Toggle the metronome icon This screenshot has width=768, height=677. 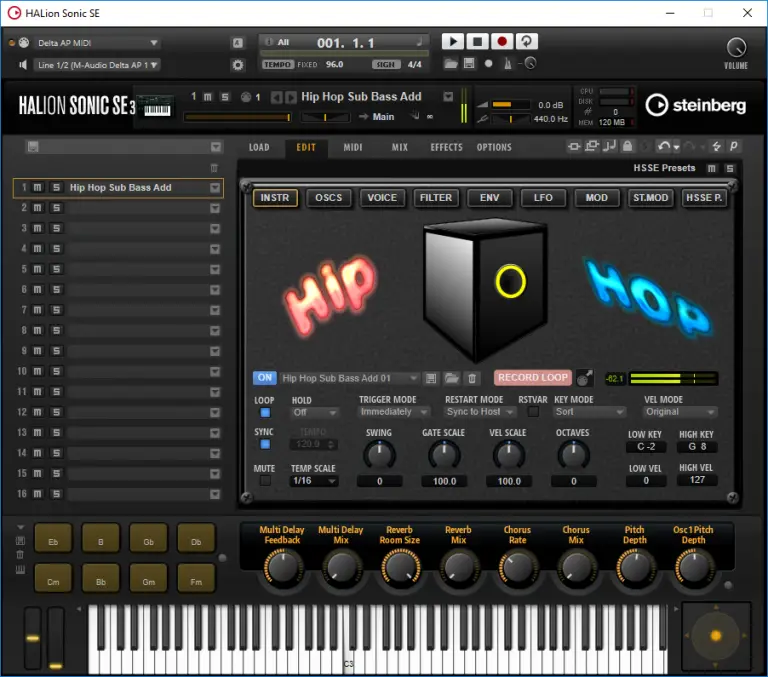click(x=508, y=64)
